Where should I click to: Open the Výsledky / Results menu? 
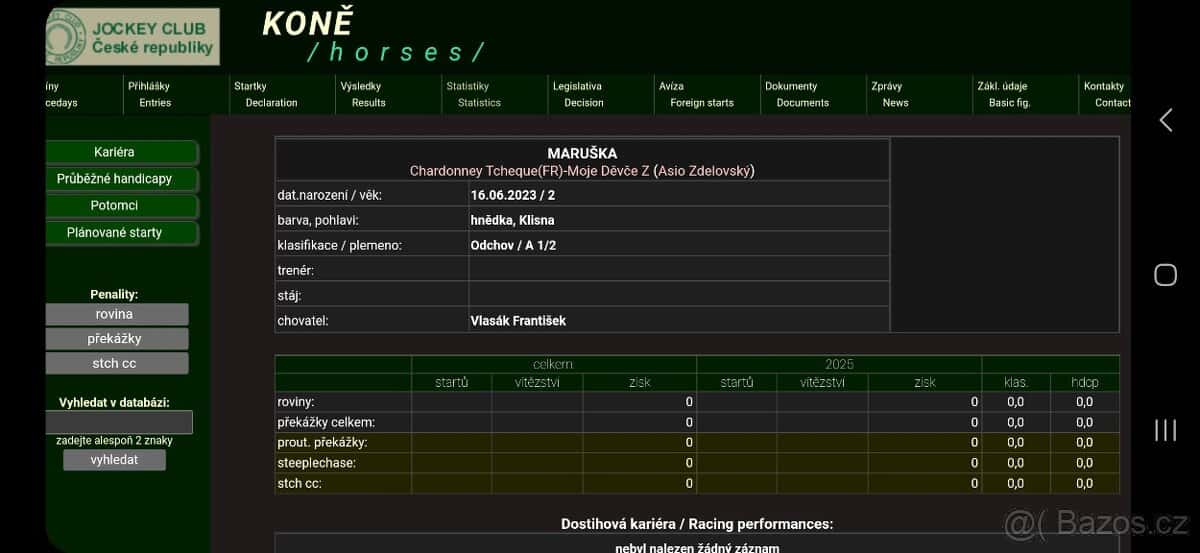tap(367, 94)
